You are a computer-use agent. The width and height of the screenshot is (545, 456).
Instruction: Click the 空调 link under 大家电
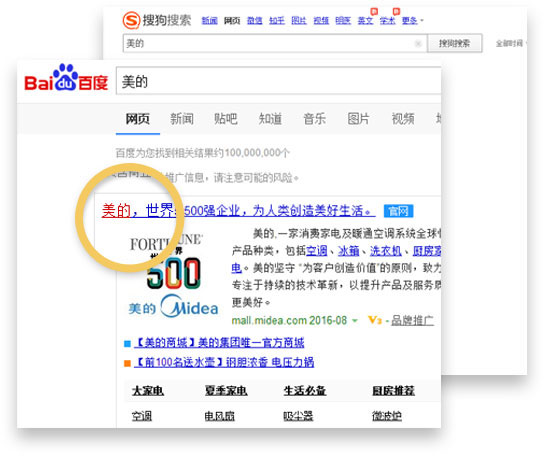click(142, 416)
